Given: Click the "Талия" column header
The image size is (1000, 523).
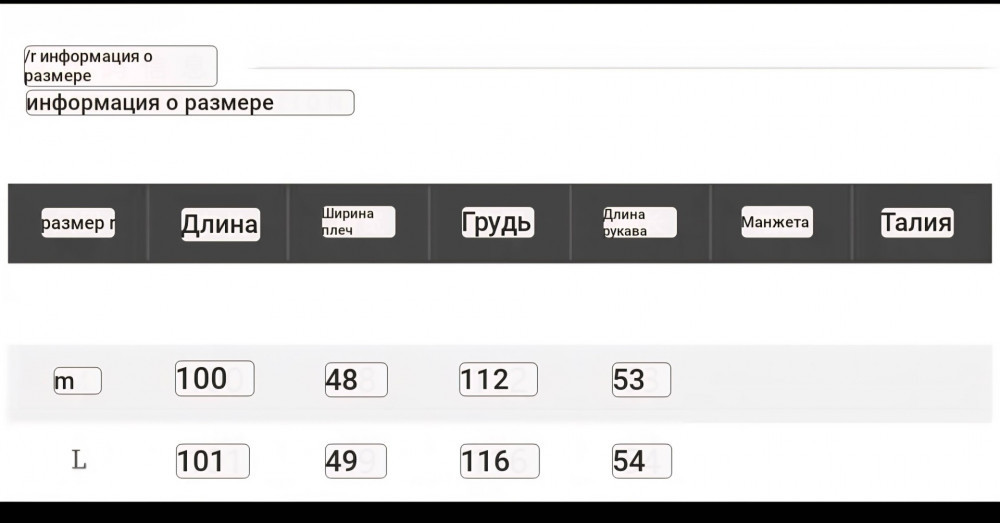Looking at the screenshot, I should coord(916,222).
